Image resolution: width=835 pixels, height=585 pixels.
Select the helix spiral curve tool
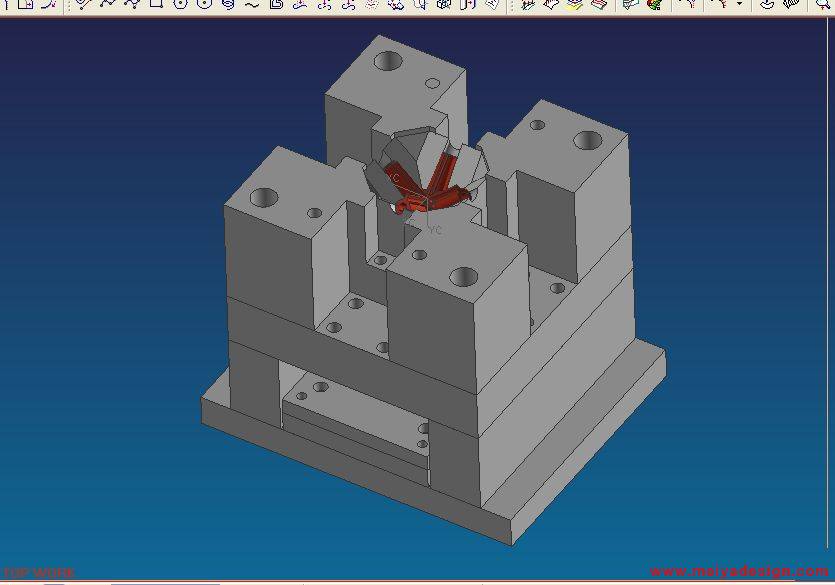[x=228, y=5]
